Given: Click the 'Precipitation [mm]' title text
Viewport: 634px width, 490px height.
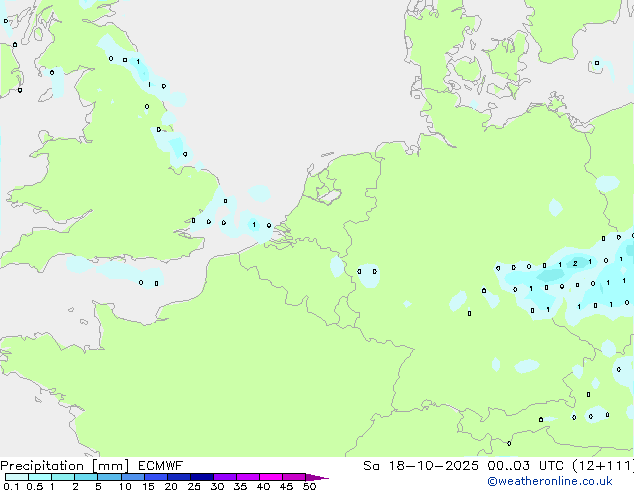Looking at the screenshot, I should 64,466.
